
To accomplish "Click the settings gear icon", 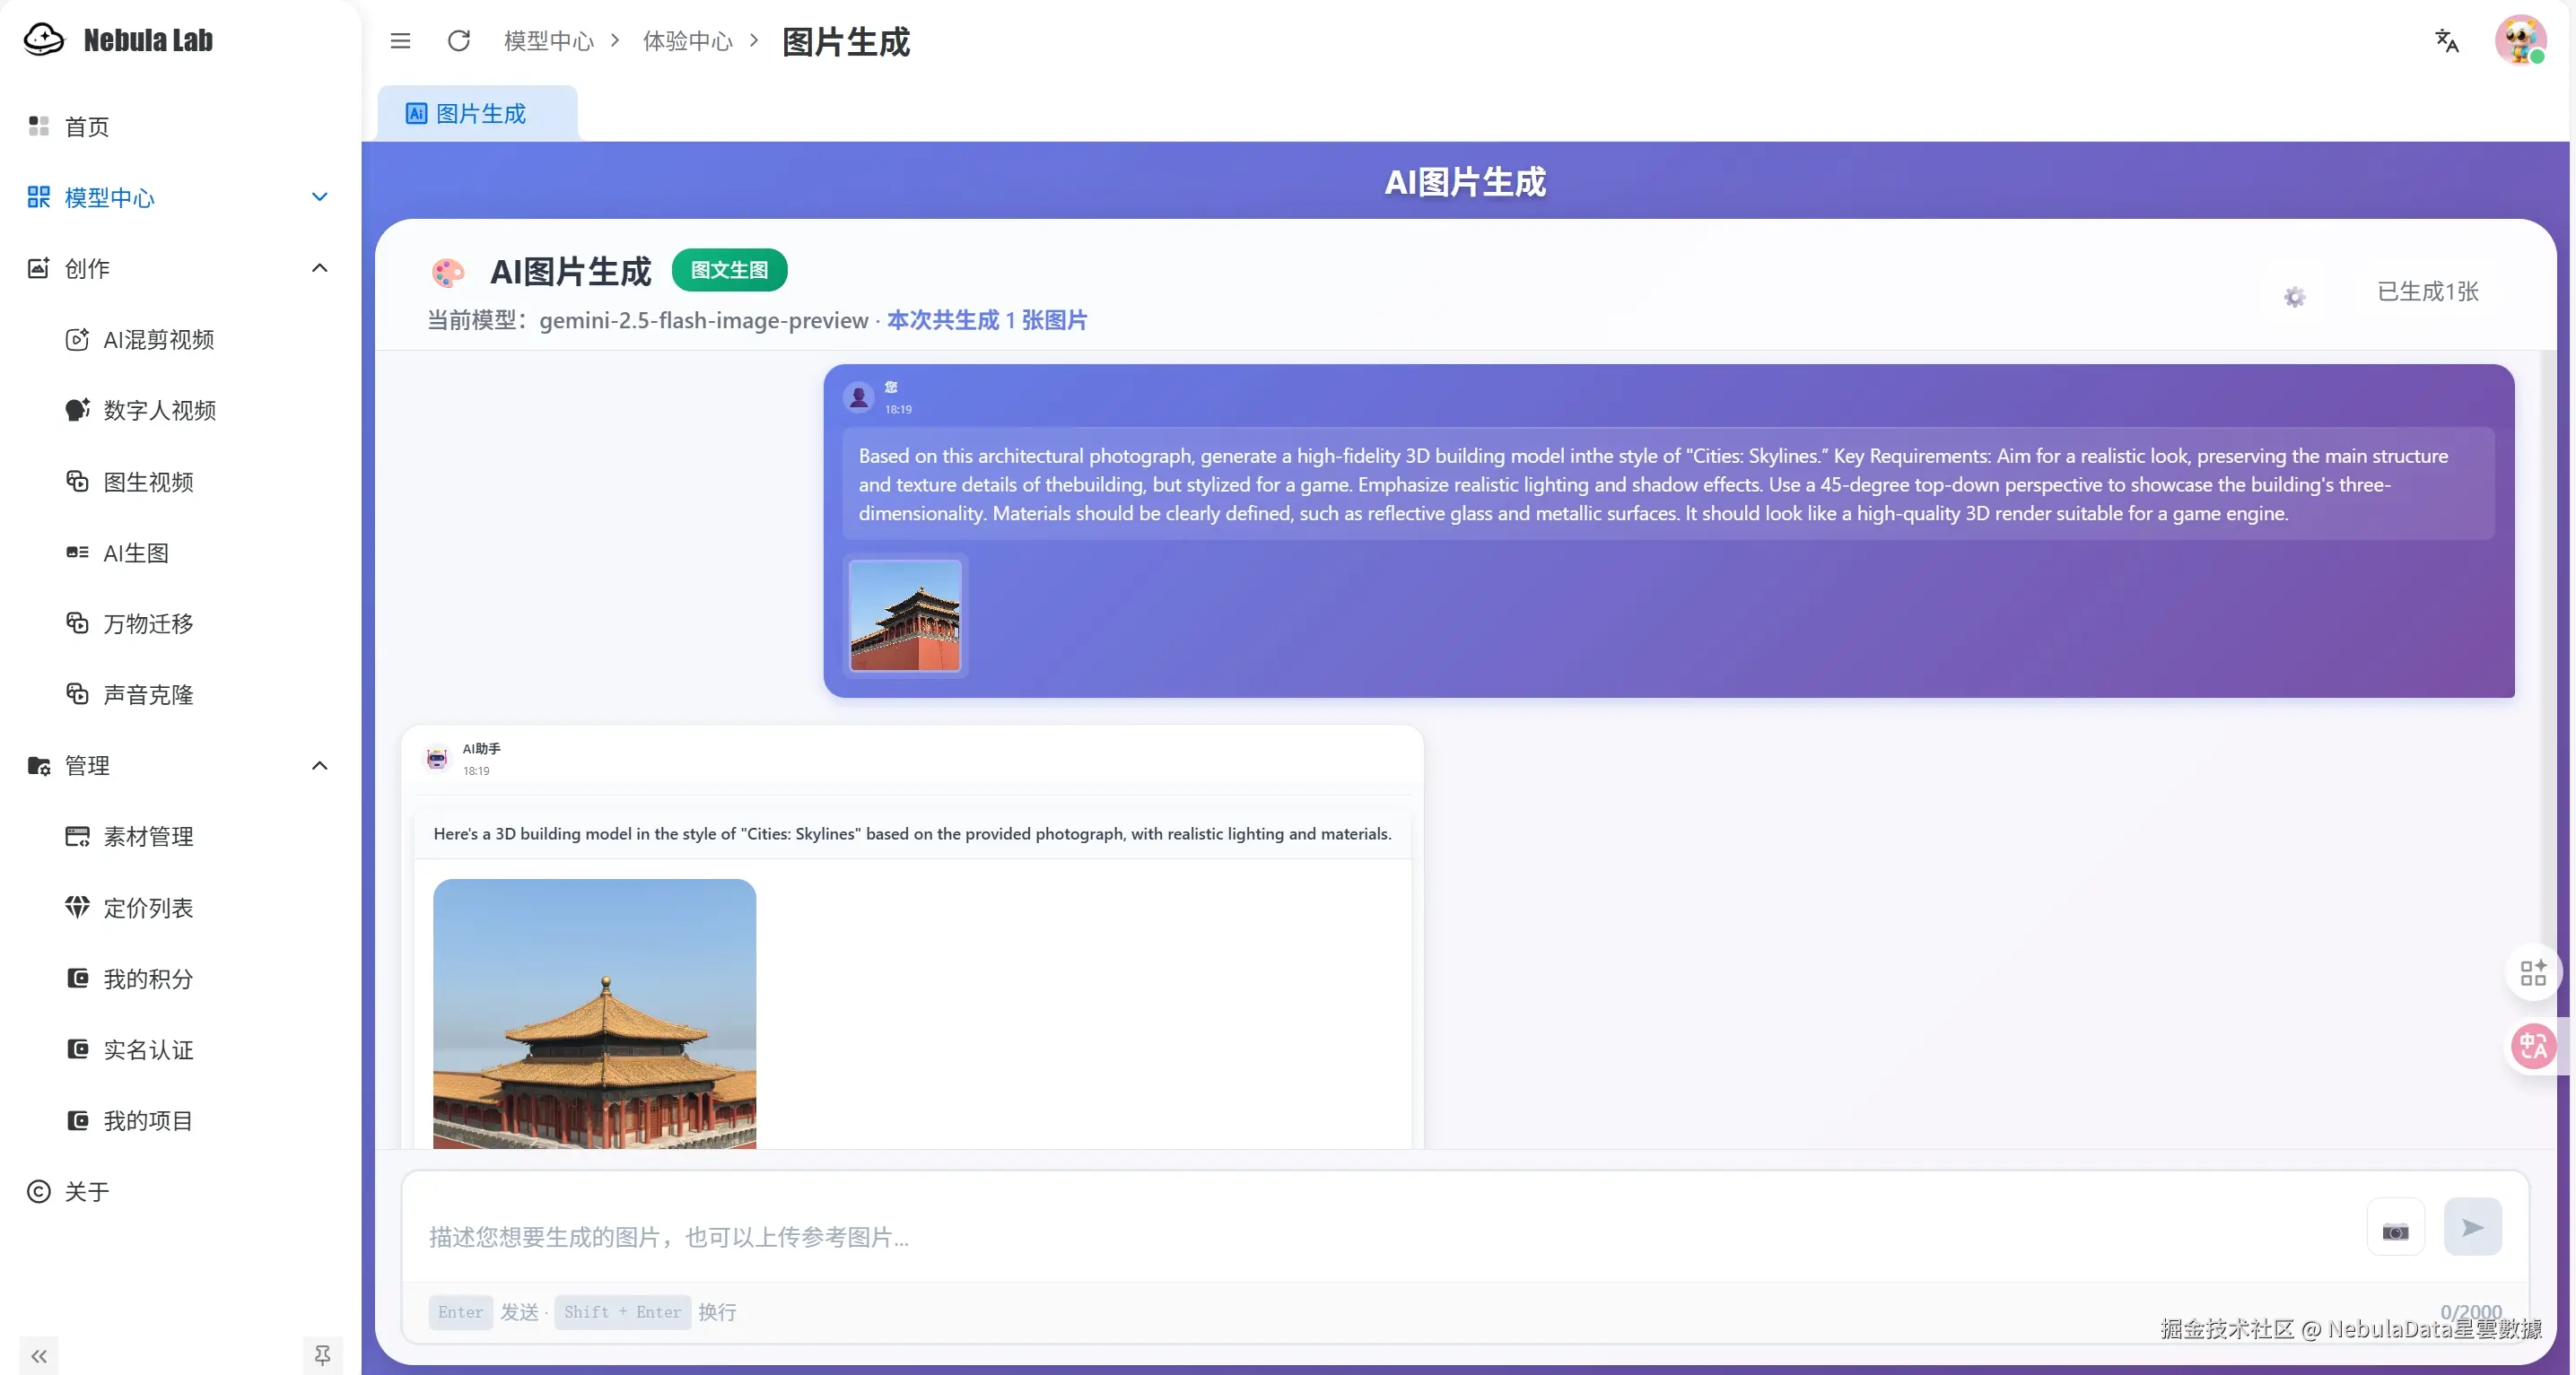I will (x=2294, y=296).
